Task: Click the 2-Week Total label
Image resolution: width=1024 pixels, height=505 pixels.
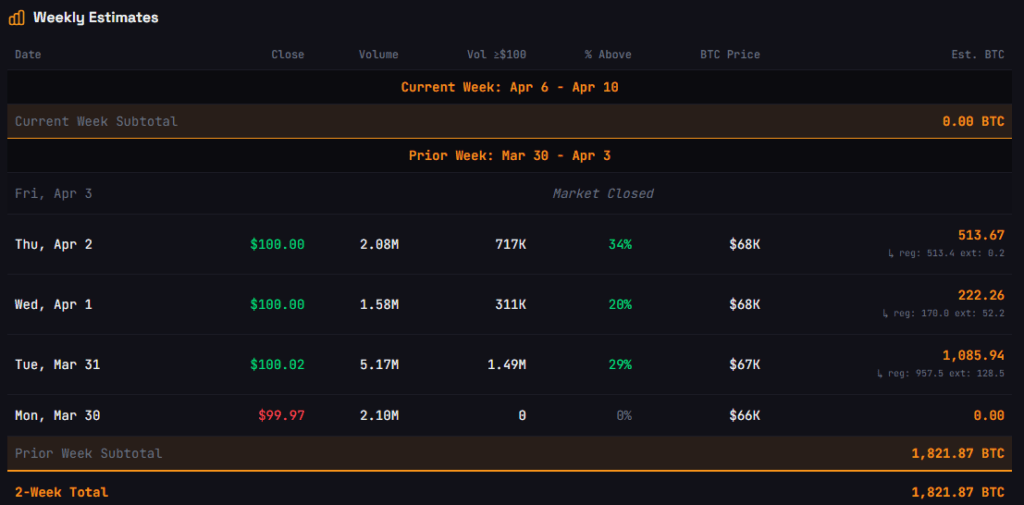Action: pos(61,492)
